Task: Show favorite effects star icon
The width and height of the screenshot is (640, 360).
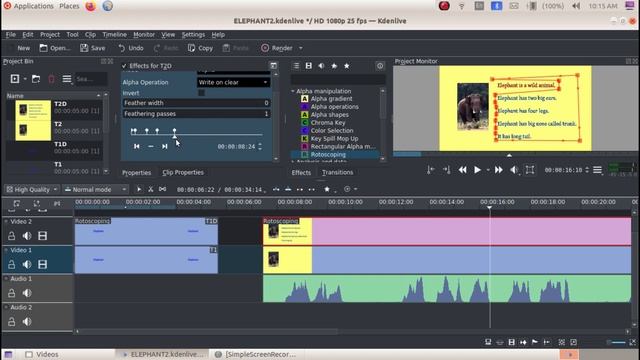Action: (x=347, y=66)
